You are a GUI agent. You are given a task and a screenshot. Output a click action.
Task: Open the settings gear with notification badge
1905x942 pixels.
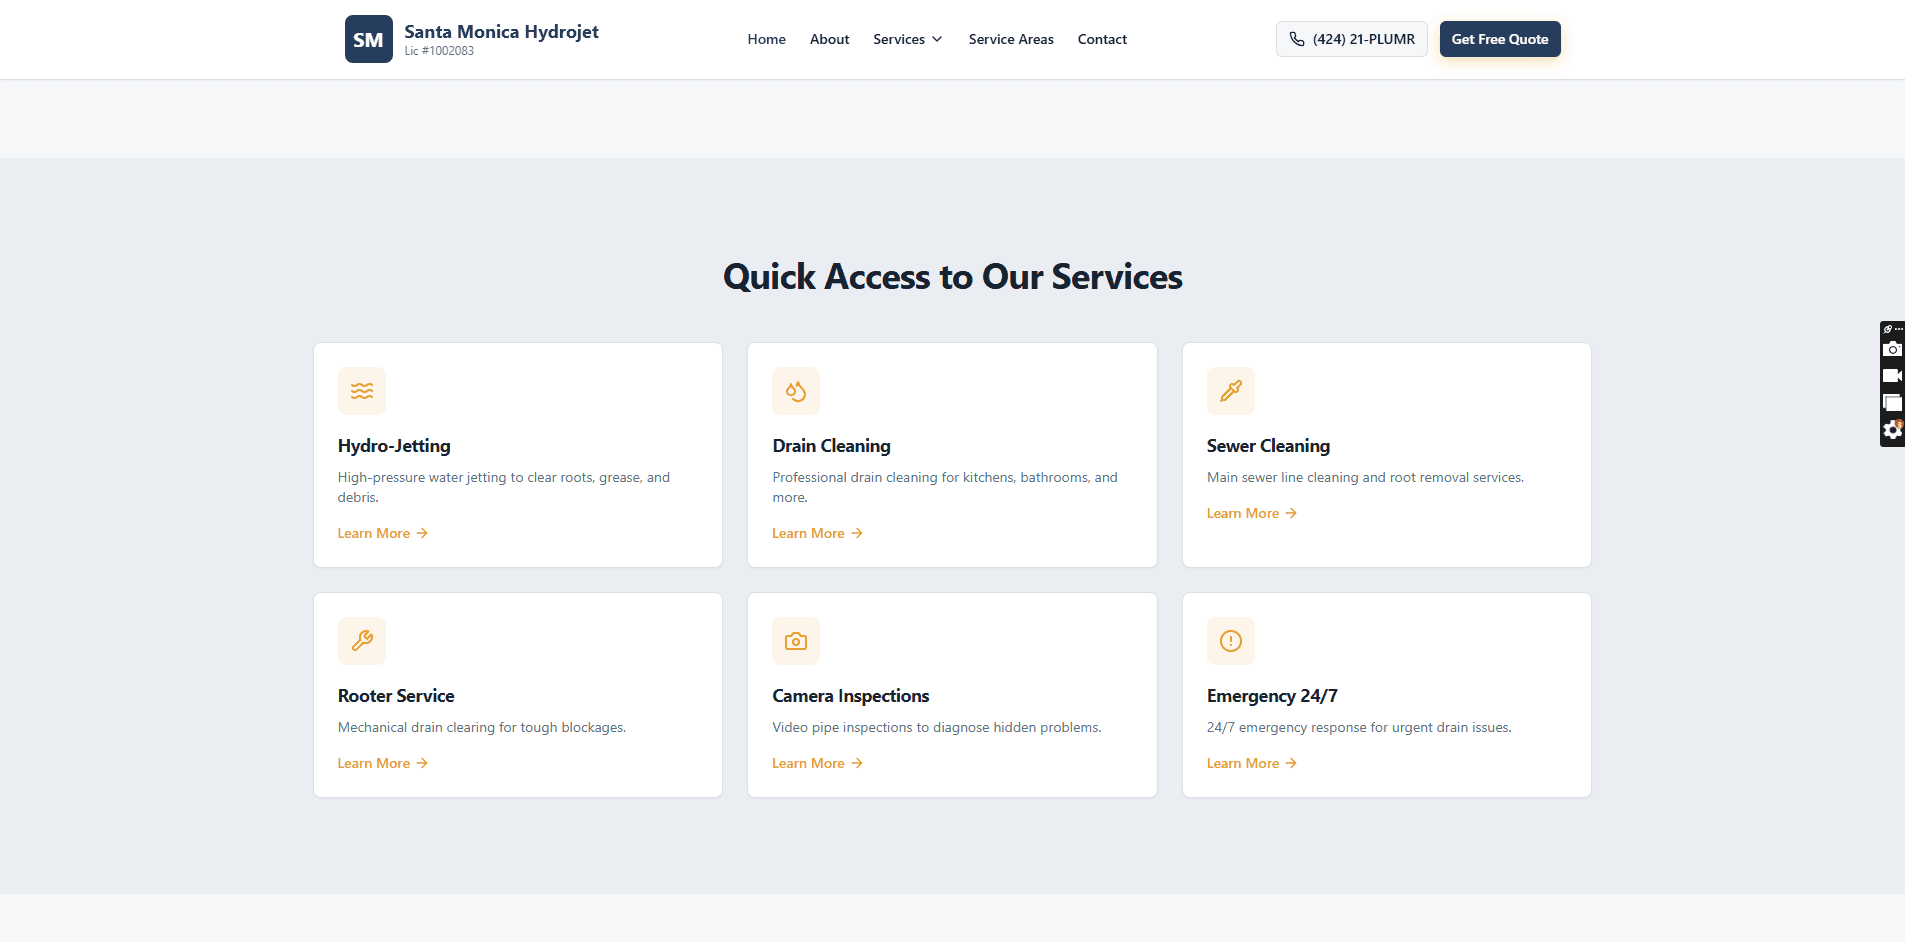[1893, 430]
